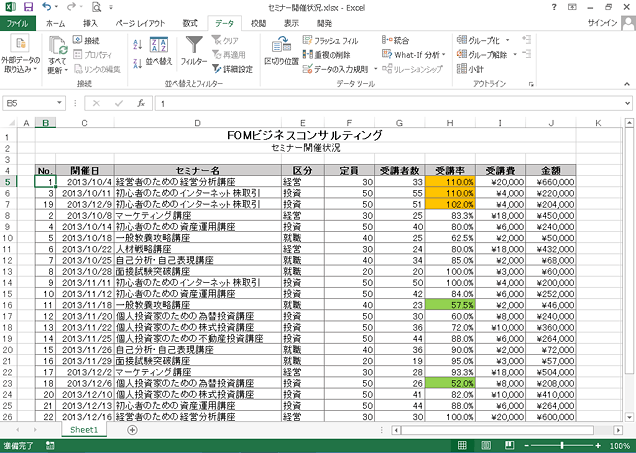Switch to Normal view icon in status bar
Screen dimensions: 636x453
(x=462, y=445)
